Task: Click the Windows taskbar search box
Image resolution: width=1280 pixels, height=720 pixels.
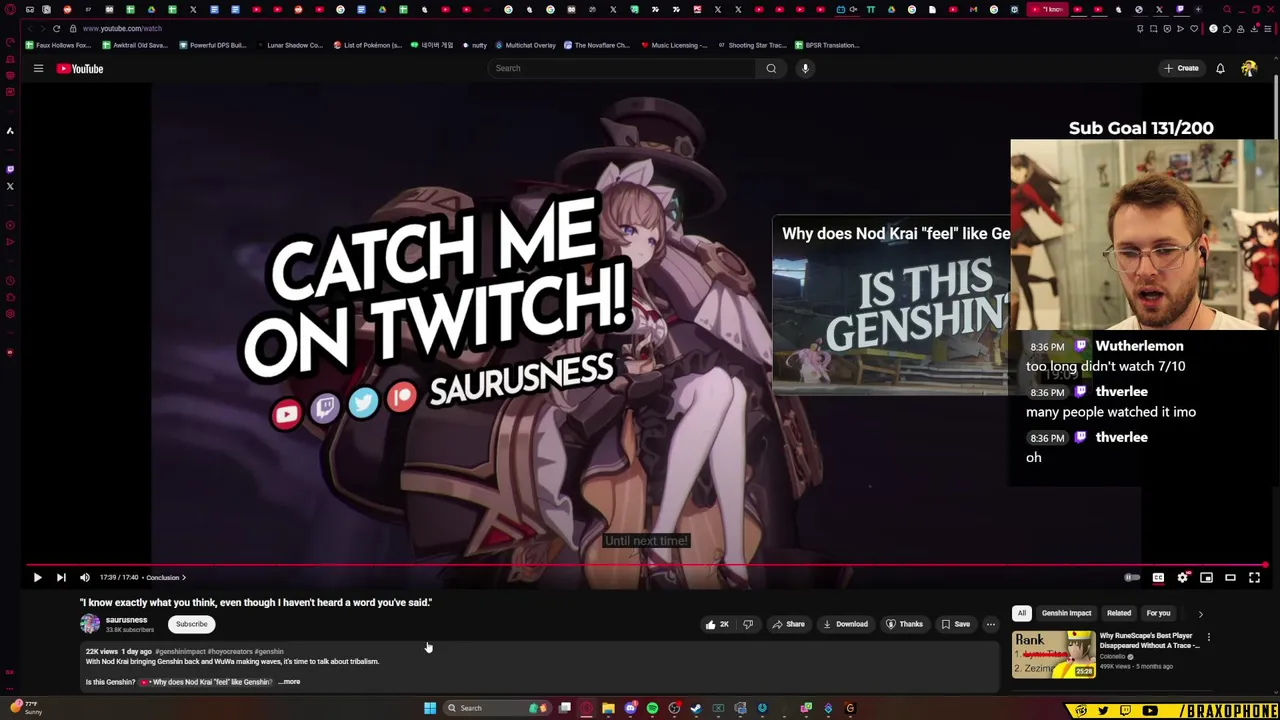Action: [x=496, y=708]
